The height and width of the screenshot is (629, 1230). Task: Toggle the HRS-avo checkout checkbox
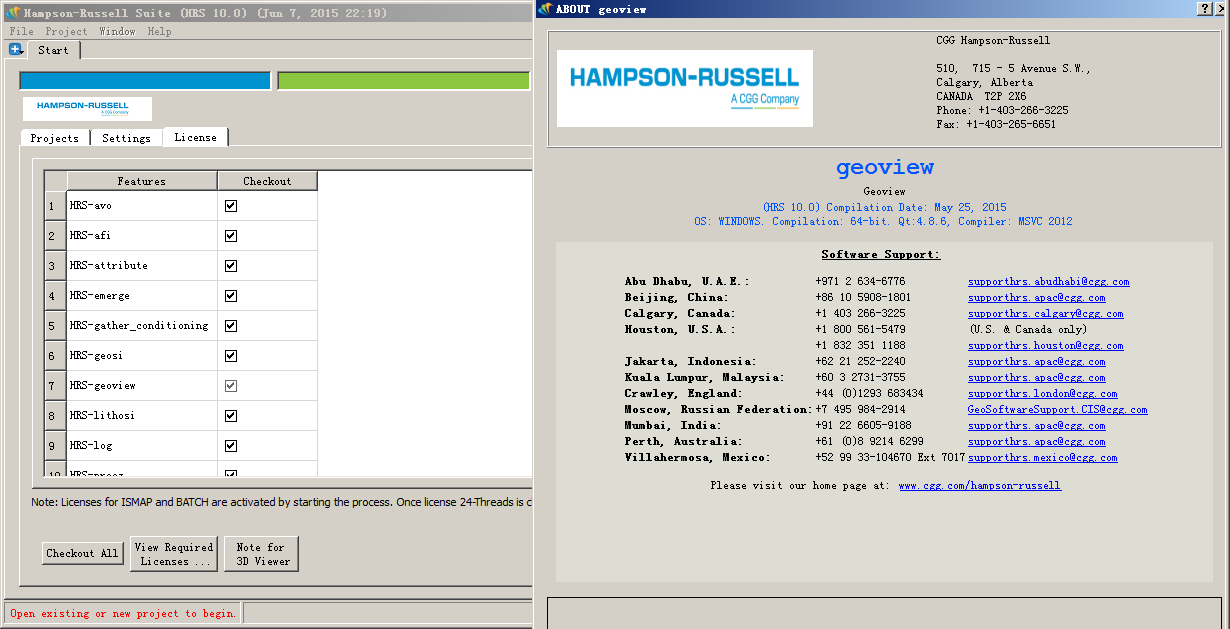click(231, 206)
